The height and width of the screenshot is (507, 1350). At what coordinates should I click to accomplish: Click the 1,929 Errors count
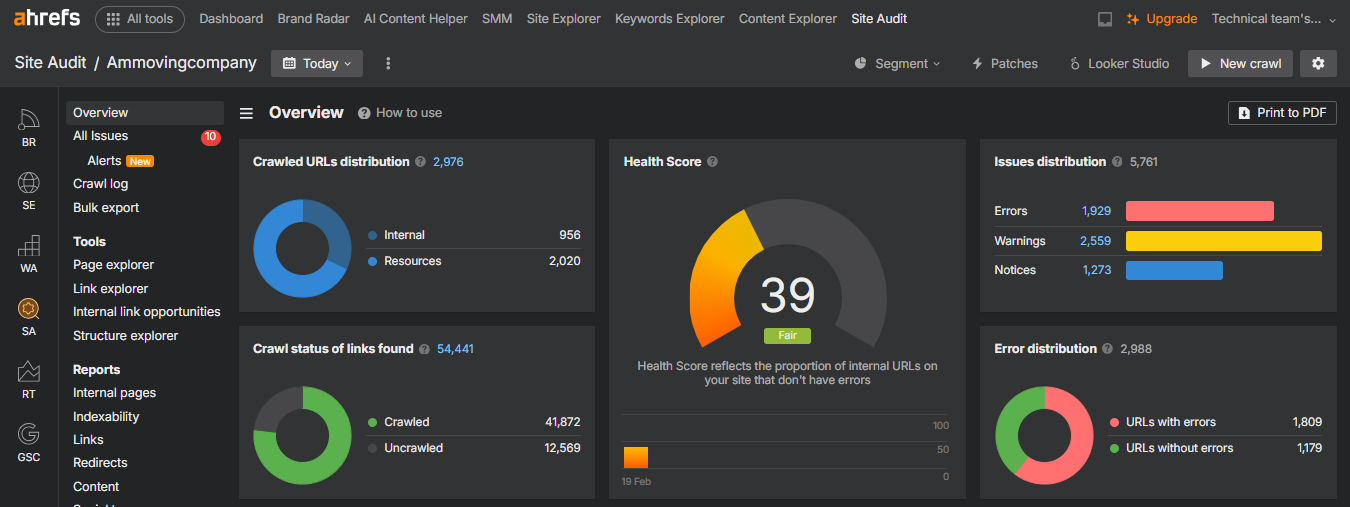1096,211
